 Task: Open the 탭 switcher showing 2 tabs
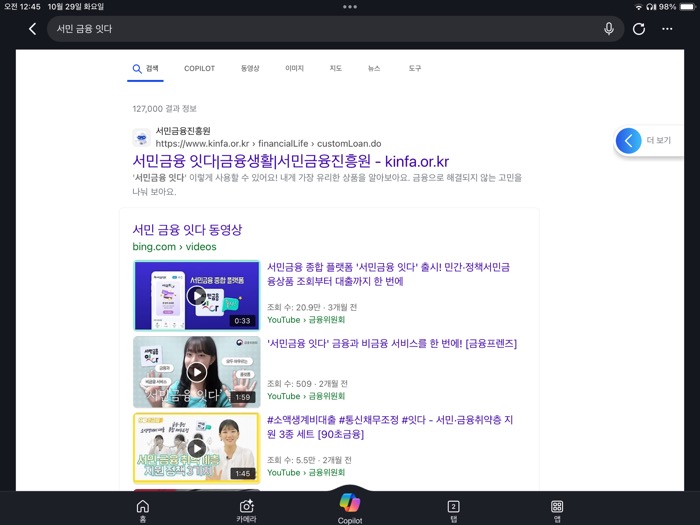453,511
